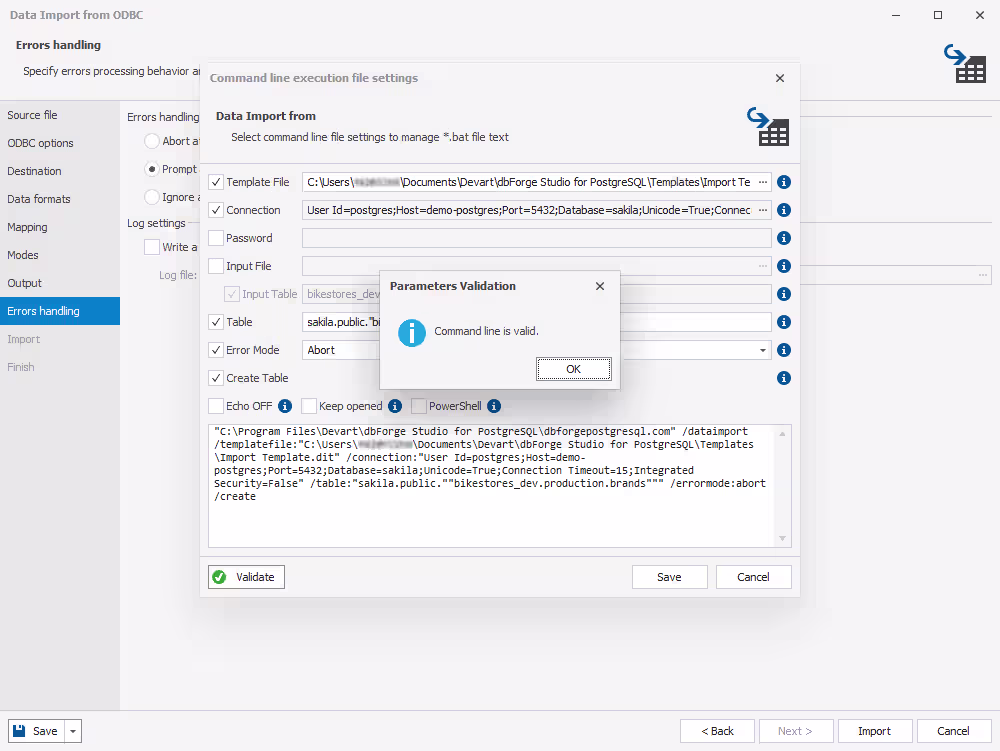This screenshot has height=751, width=1000.
Task: Click info icon for Connection row
Action: point(784,210)
